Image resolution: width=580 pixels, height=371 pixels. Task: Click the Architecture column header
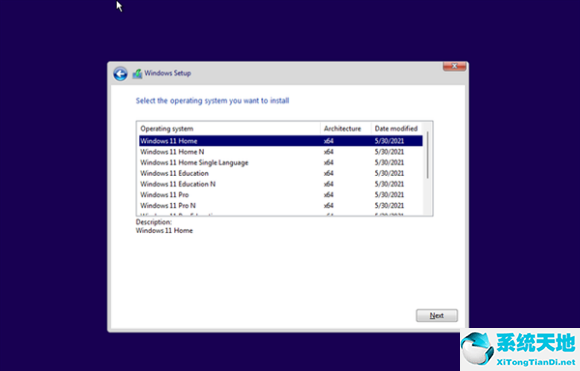tap(345, 129)
